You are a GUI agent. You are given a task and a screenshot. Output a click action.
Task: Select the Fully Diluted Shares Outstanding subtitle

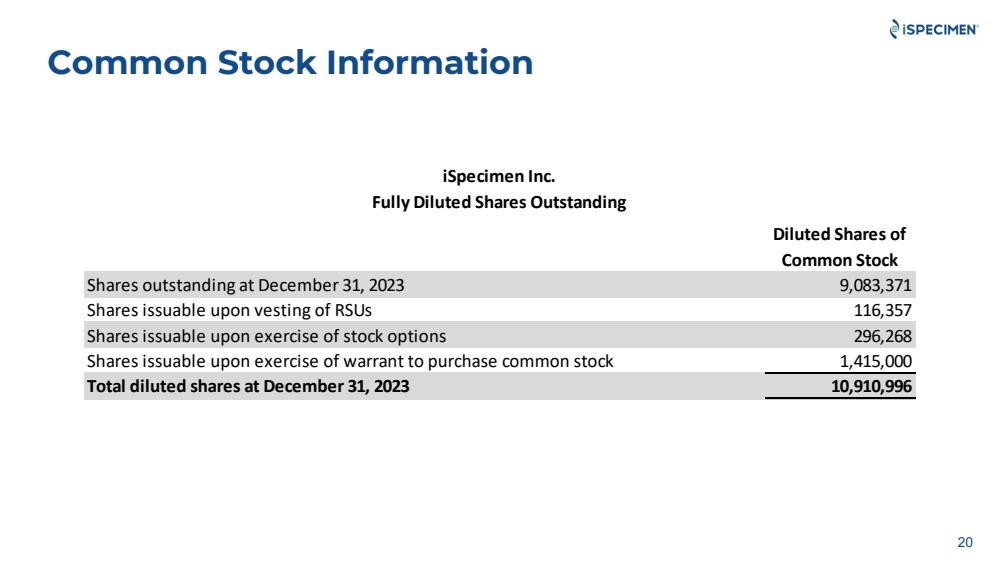pyautogui.click(x=499, y=202)
